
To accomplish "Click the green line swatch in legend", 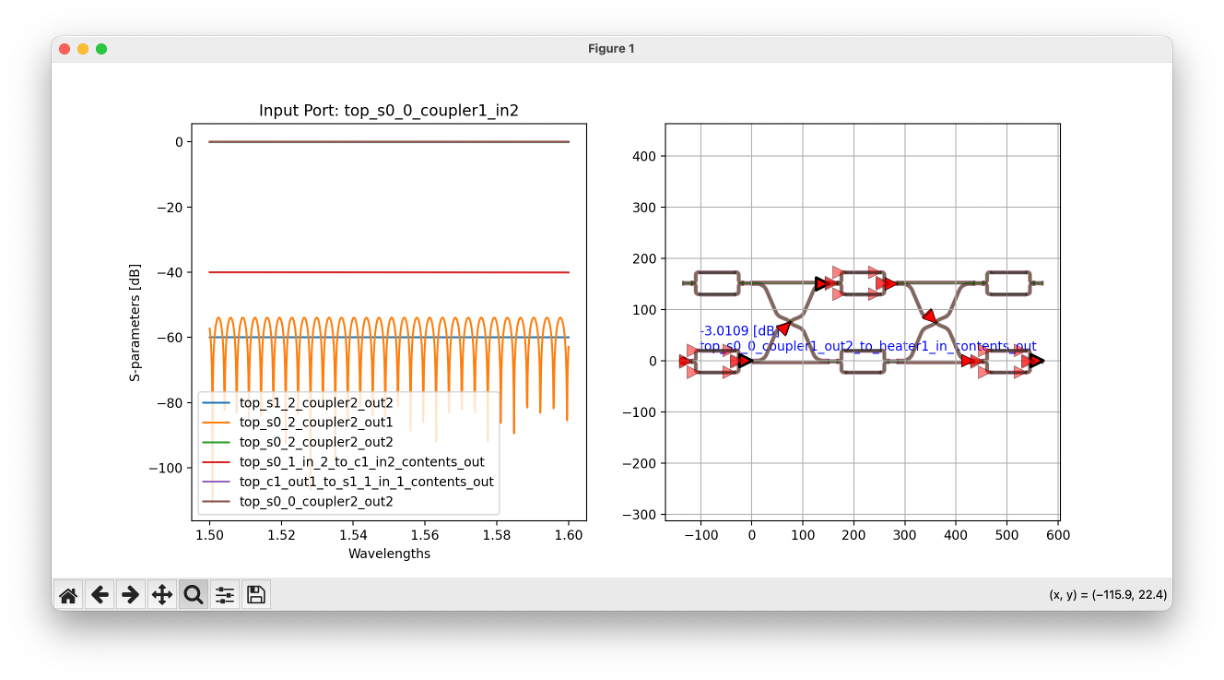I will coord(216,442).
